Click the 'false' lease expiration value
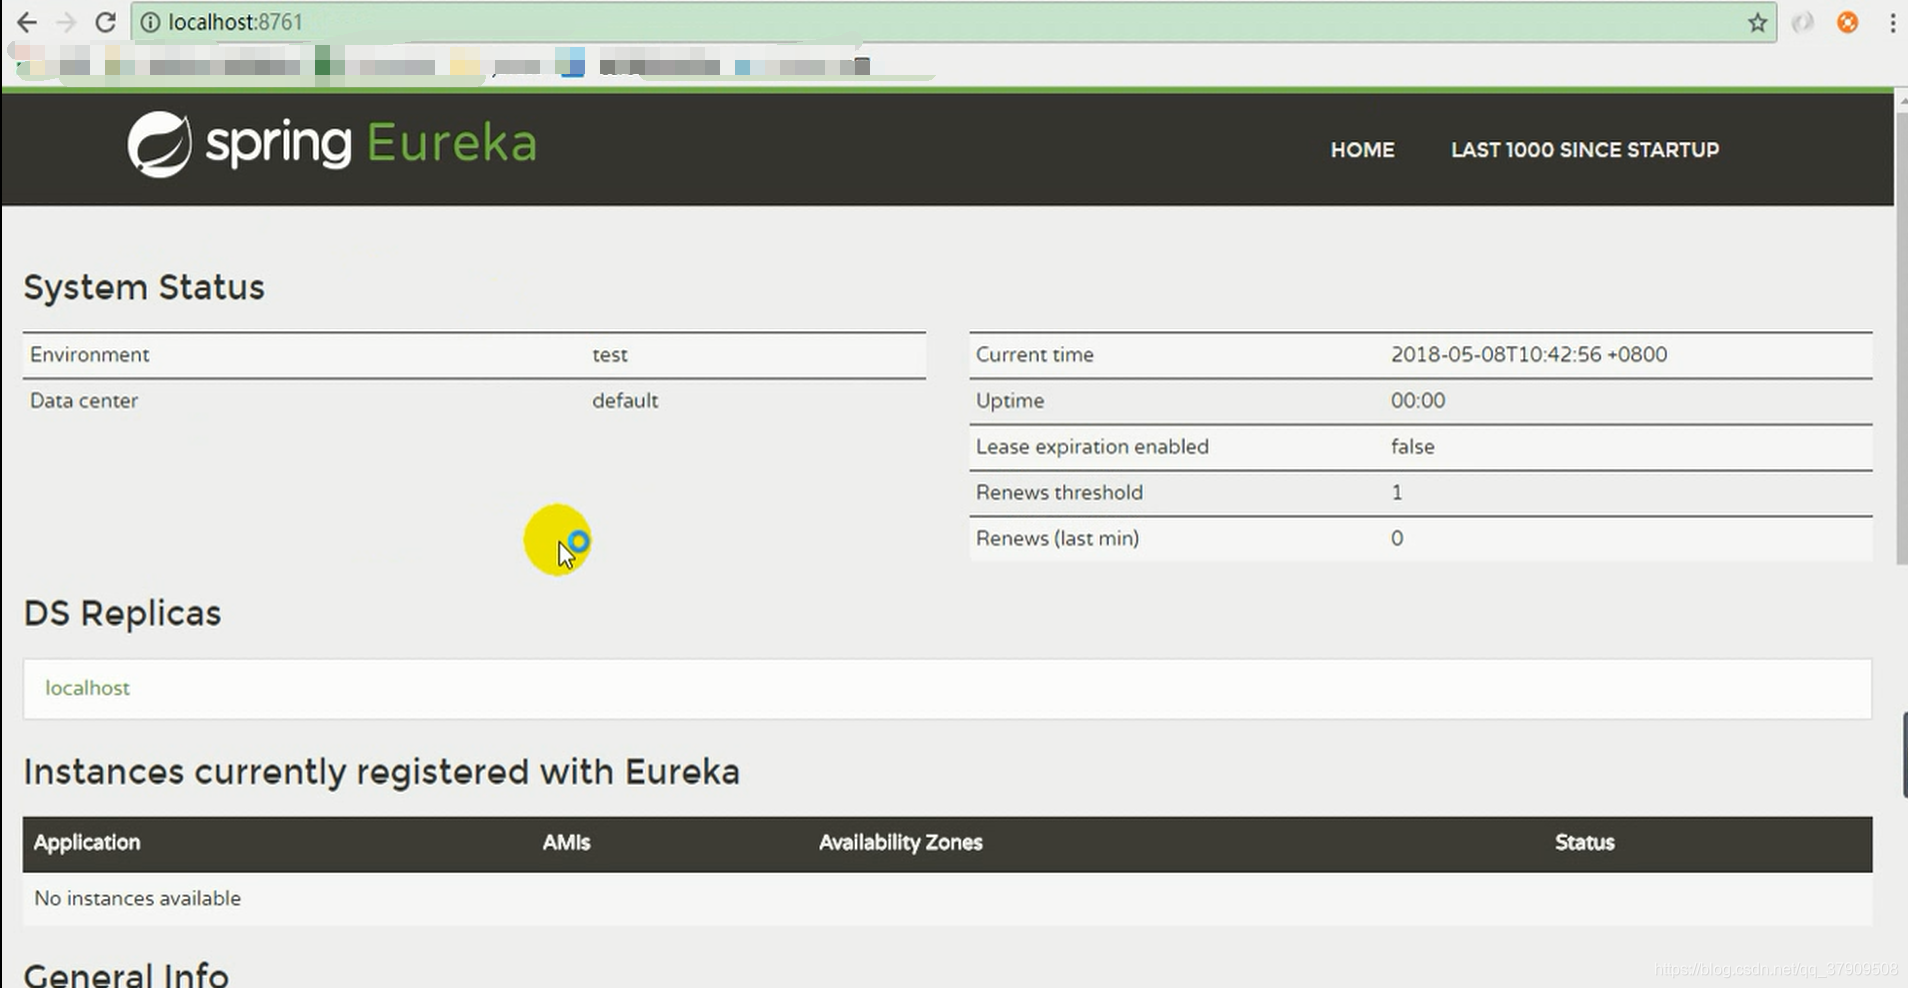Screen dimensions: 1908x988 pyautogui.click(x=1412, y=446)
